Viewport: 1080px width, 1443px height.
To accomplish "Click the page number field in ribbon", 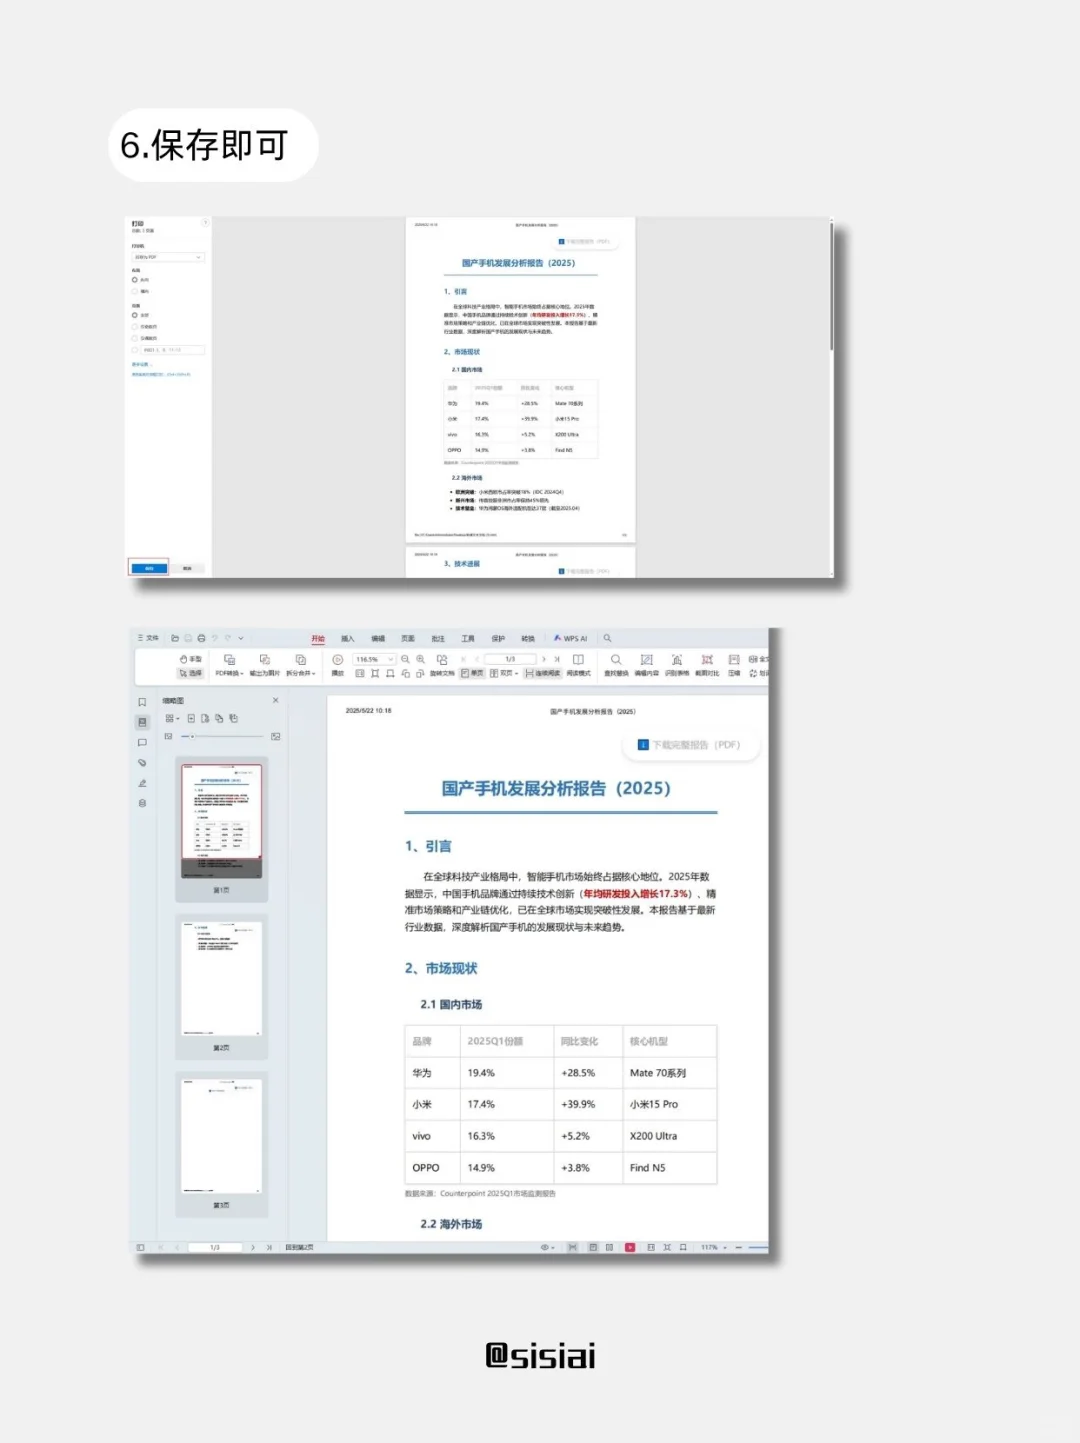I will point(510,659).
